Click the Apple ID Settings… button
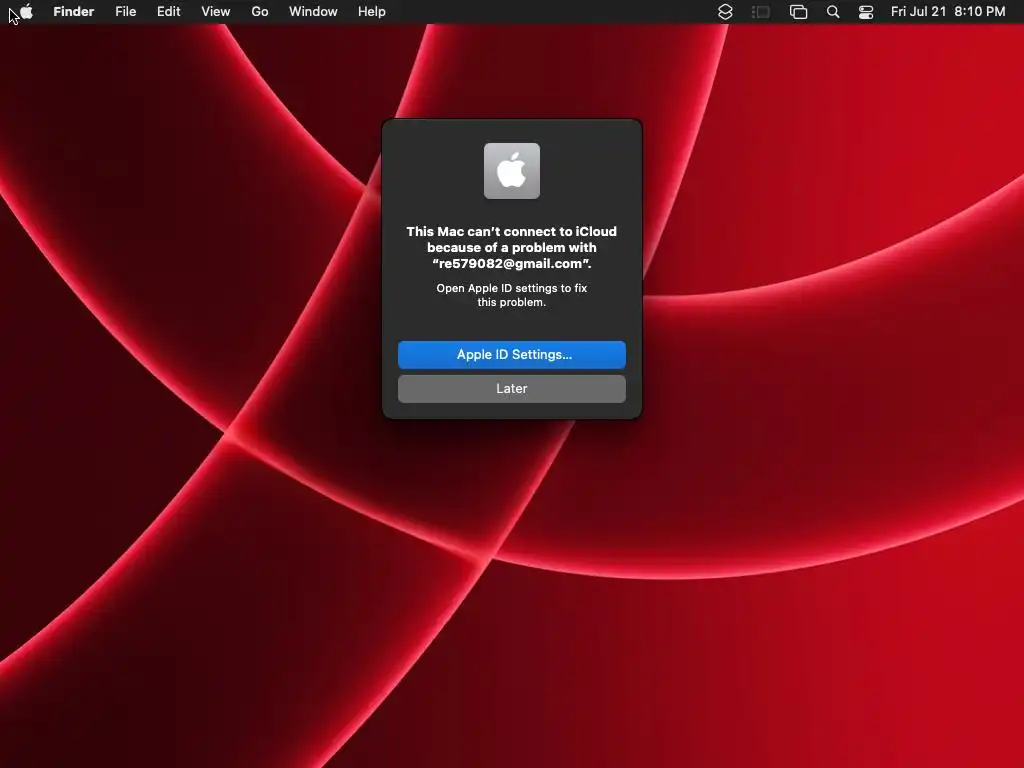Image resolution: width=1024 pixels, height=768 pixels. [512, 355]
